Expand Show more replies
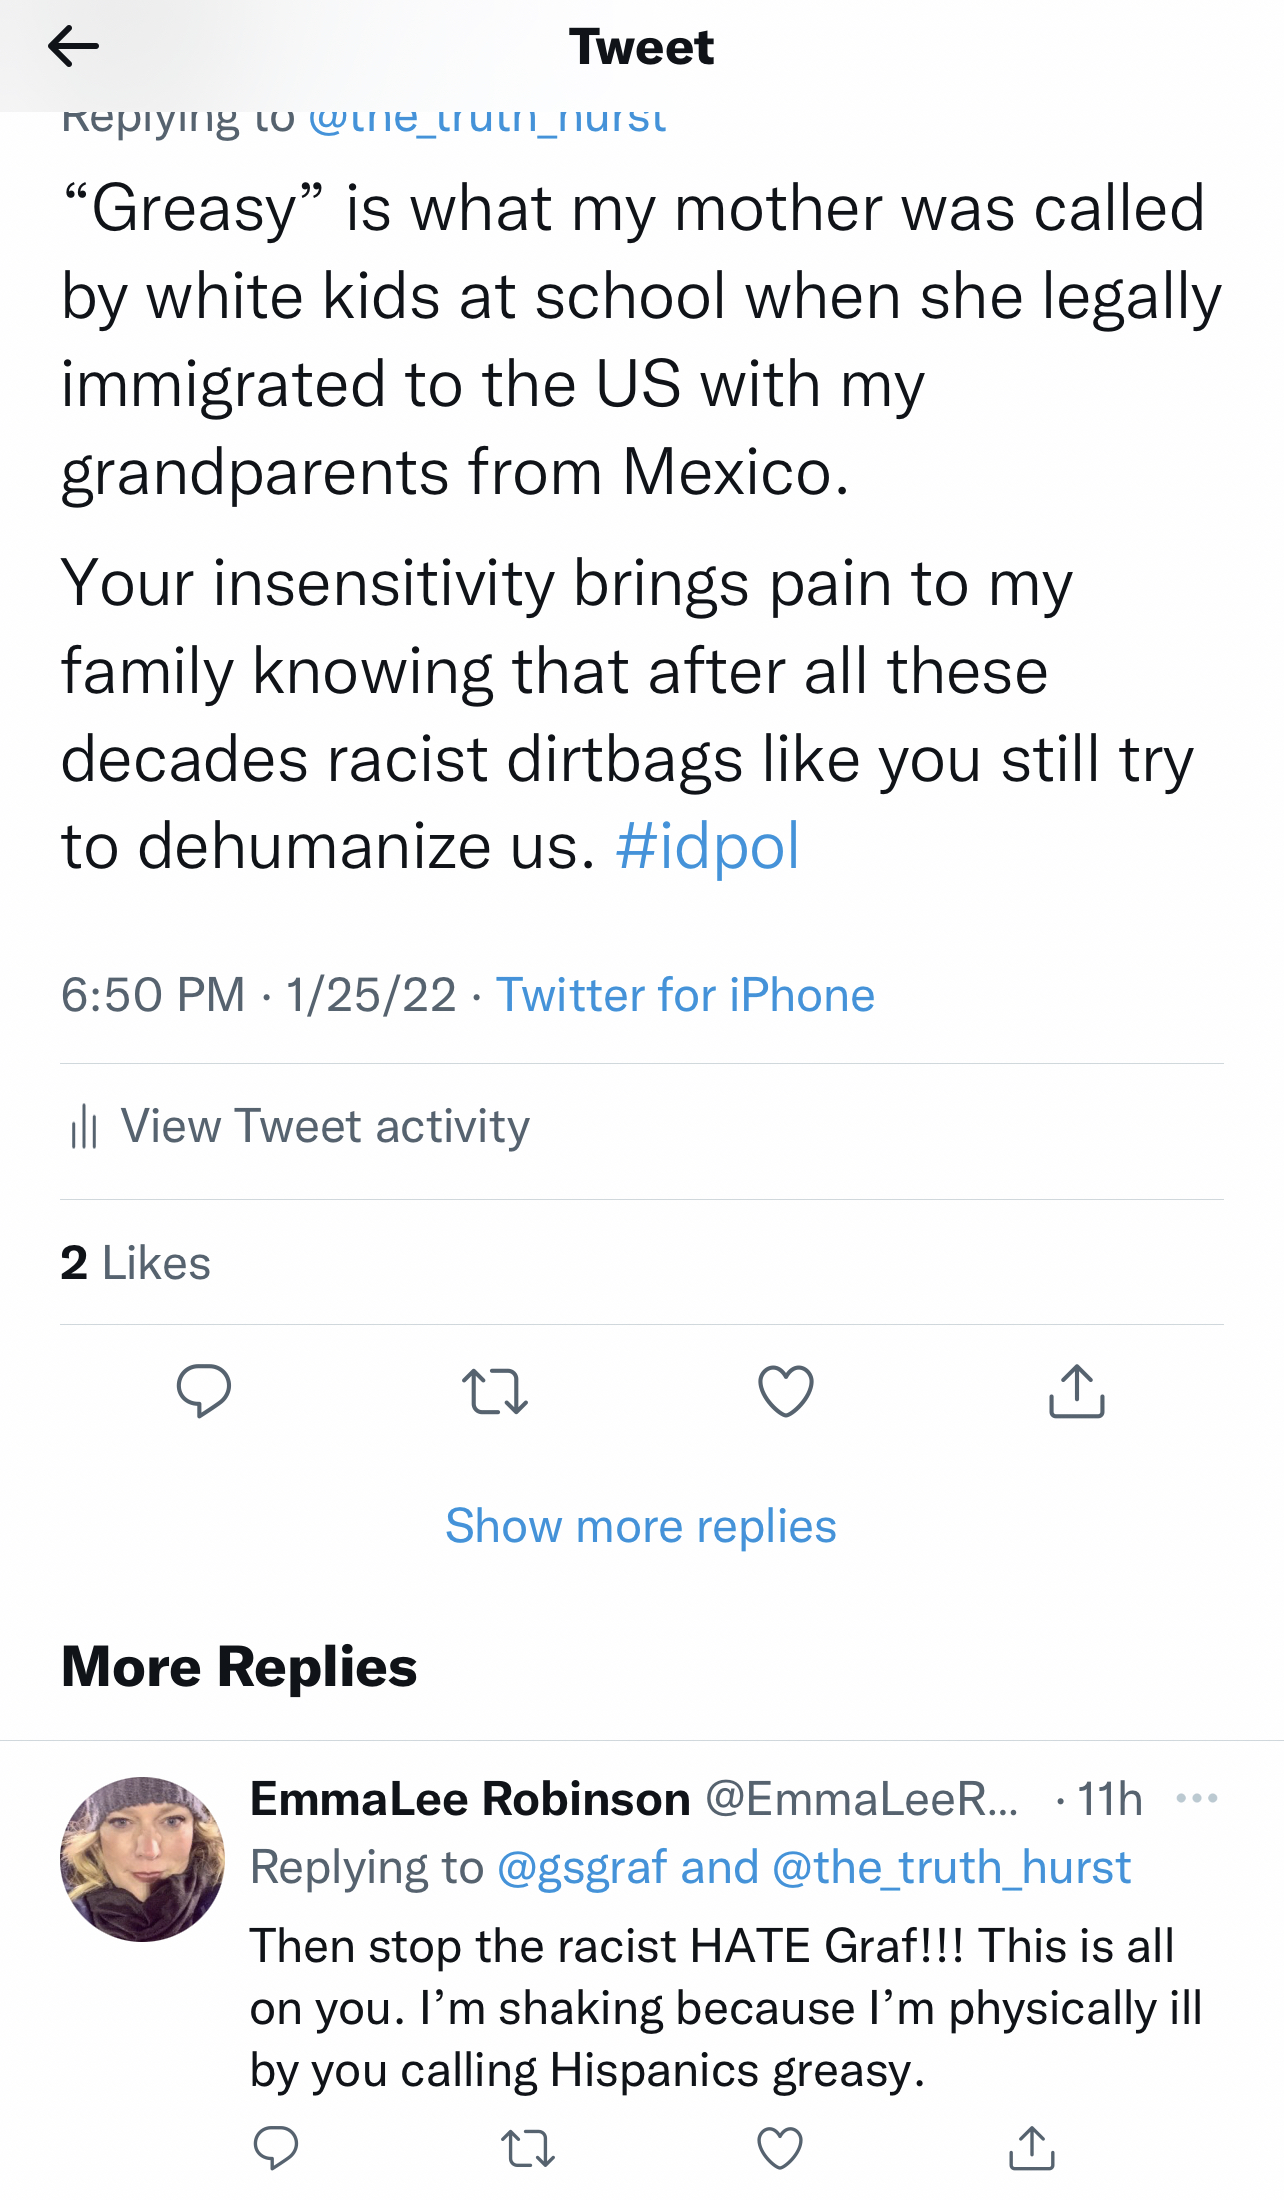Screen dimensions: 1284x2200 click(641, 1526)
